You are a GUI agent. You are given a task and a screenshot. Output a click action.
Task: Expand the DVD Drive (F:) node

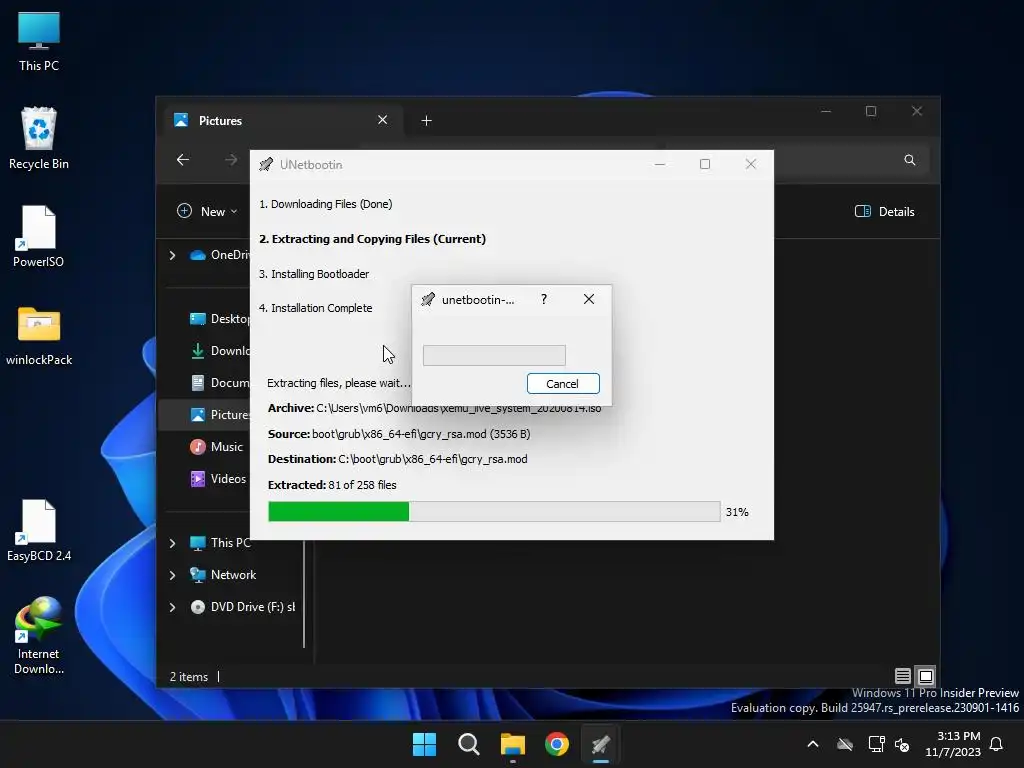point(172,607)
